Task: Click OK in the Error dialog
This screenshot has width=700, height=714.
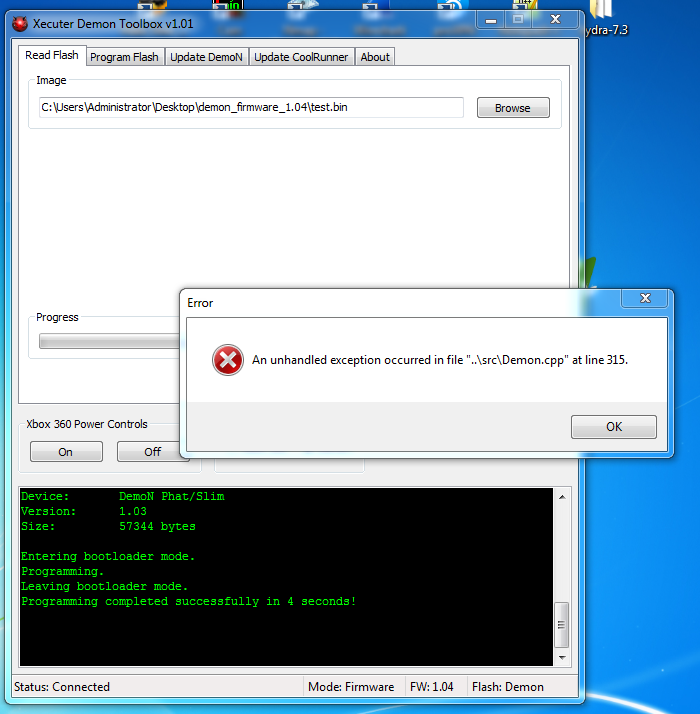Action: pos(614,427)
